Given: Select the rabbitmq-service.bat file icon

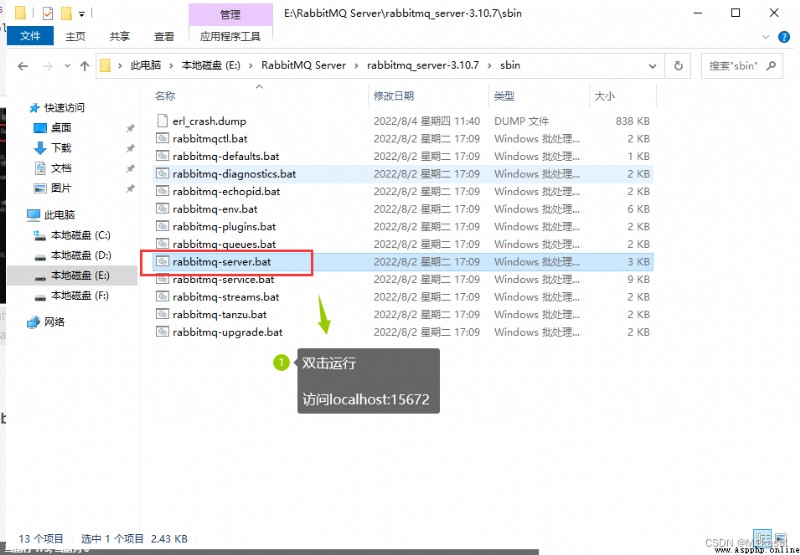Looking at the screenshot, I should tap(162, 279).
